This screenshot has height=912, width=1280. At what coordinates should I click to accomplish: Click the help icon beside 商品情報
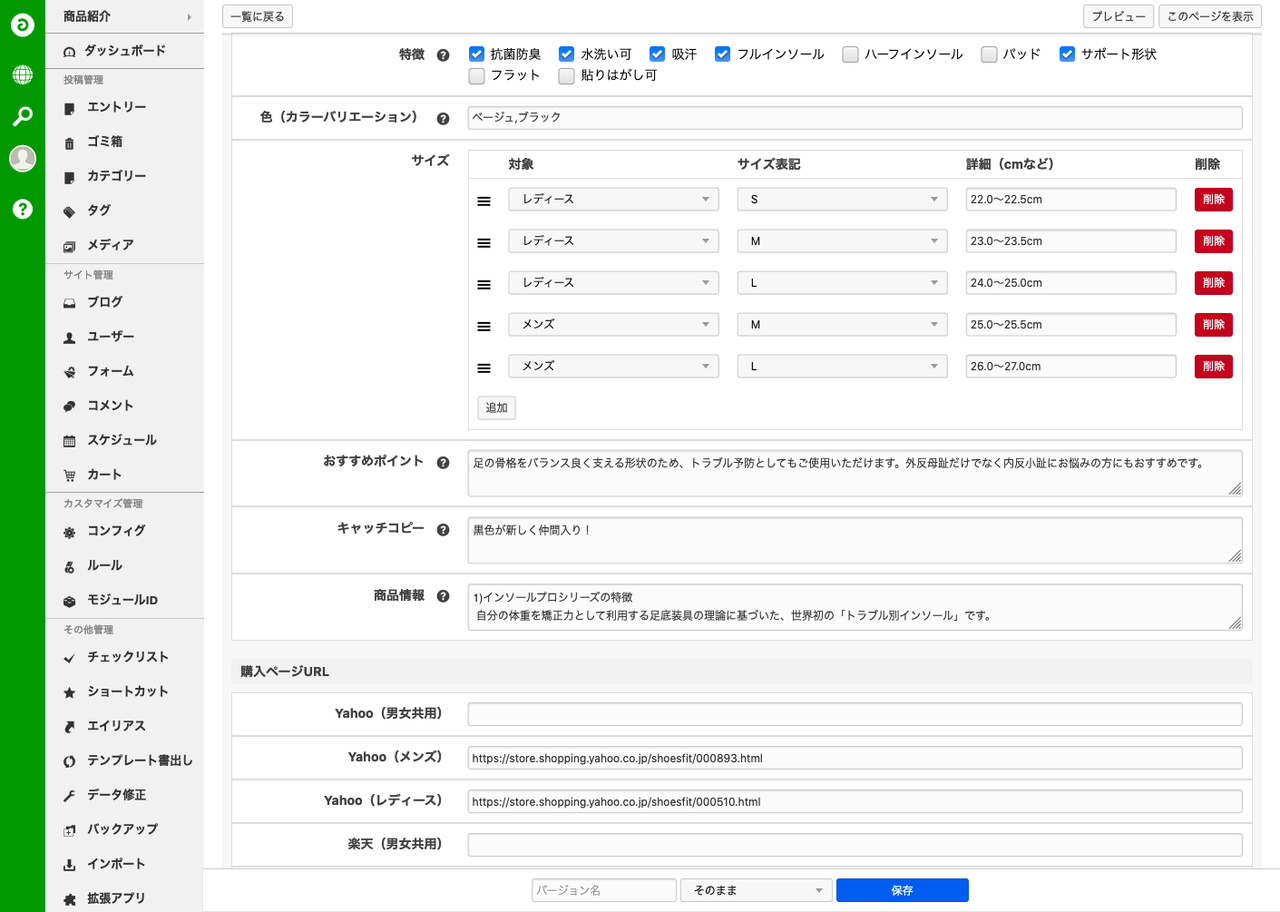(x=443, y=596)
